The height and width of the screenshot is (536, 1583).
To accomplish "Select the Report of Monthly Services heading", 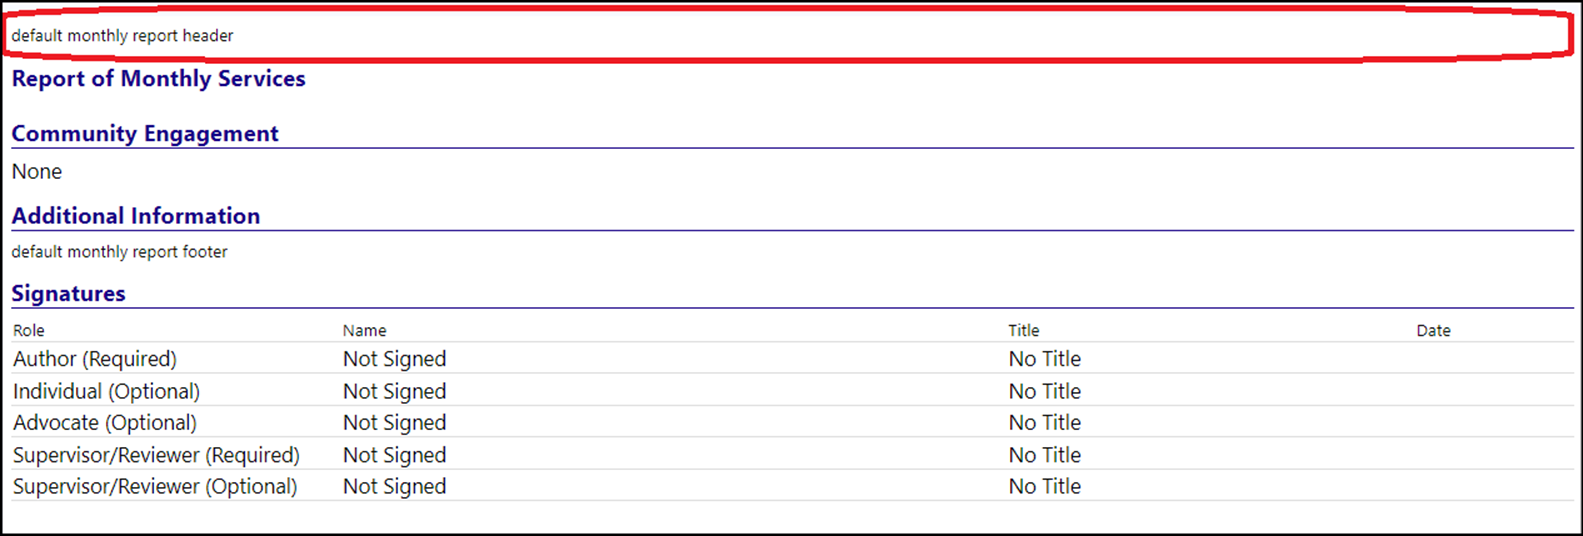I will (x=158, y=79).
